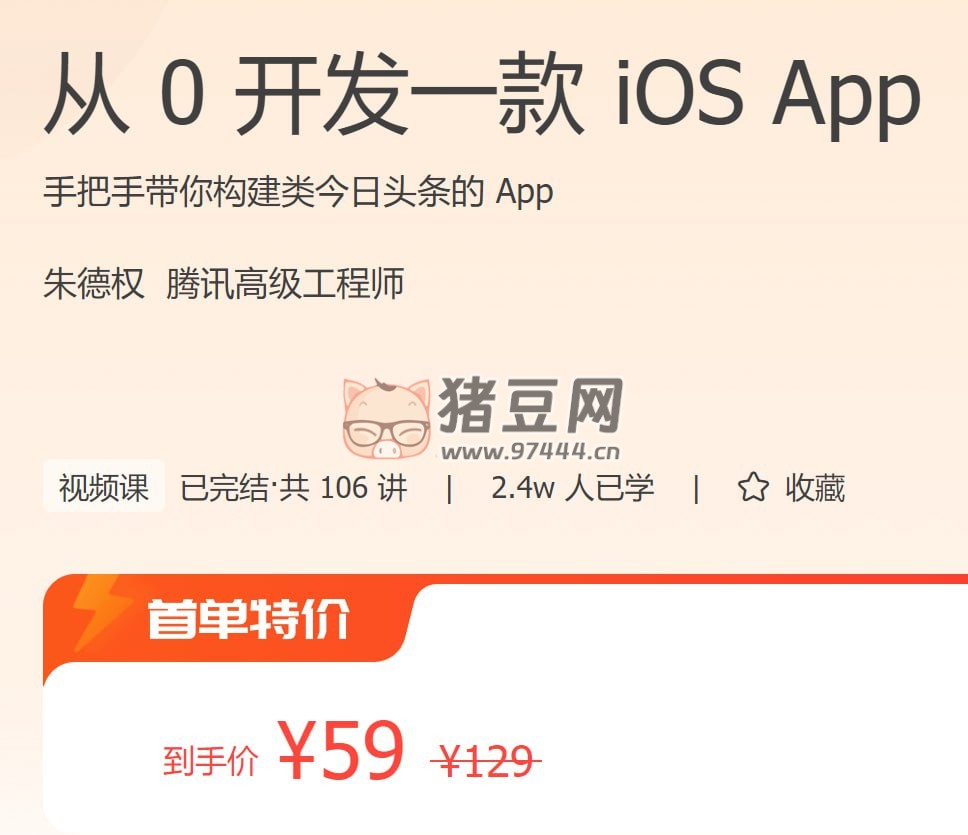Click the 腾讯高级工程师 instructor title
968x835 pixels.
(x=285, y=285)
